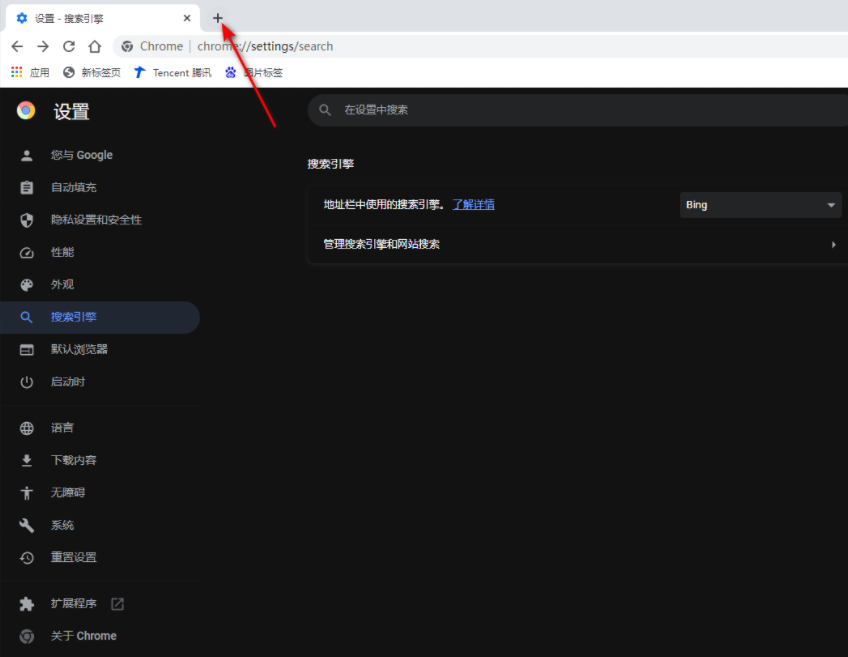
Task: Click the accessibility icon for 无障碍
Action: tap(26, 493)
